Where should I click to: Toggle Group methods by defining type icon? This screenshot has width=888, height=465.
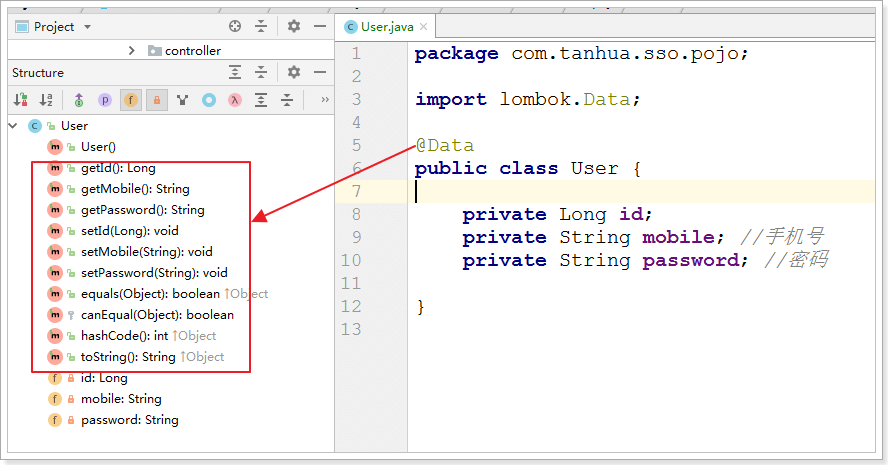tap(182, 100)
